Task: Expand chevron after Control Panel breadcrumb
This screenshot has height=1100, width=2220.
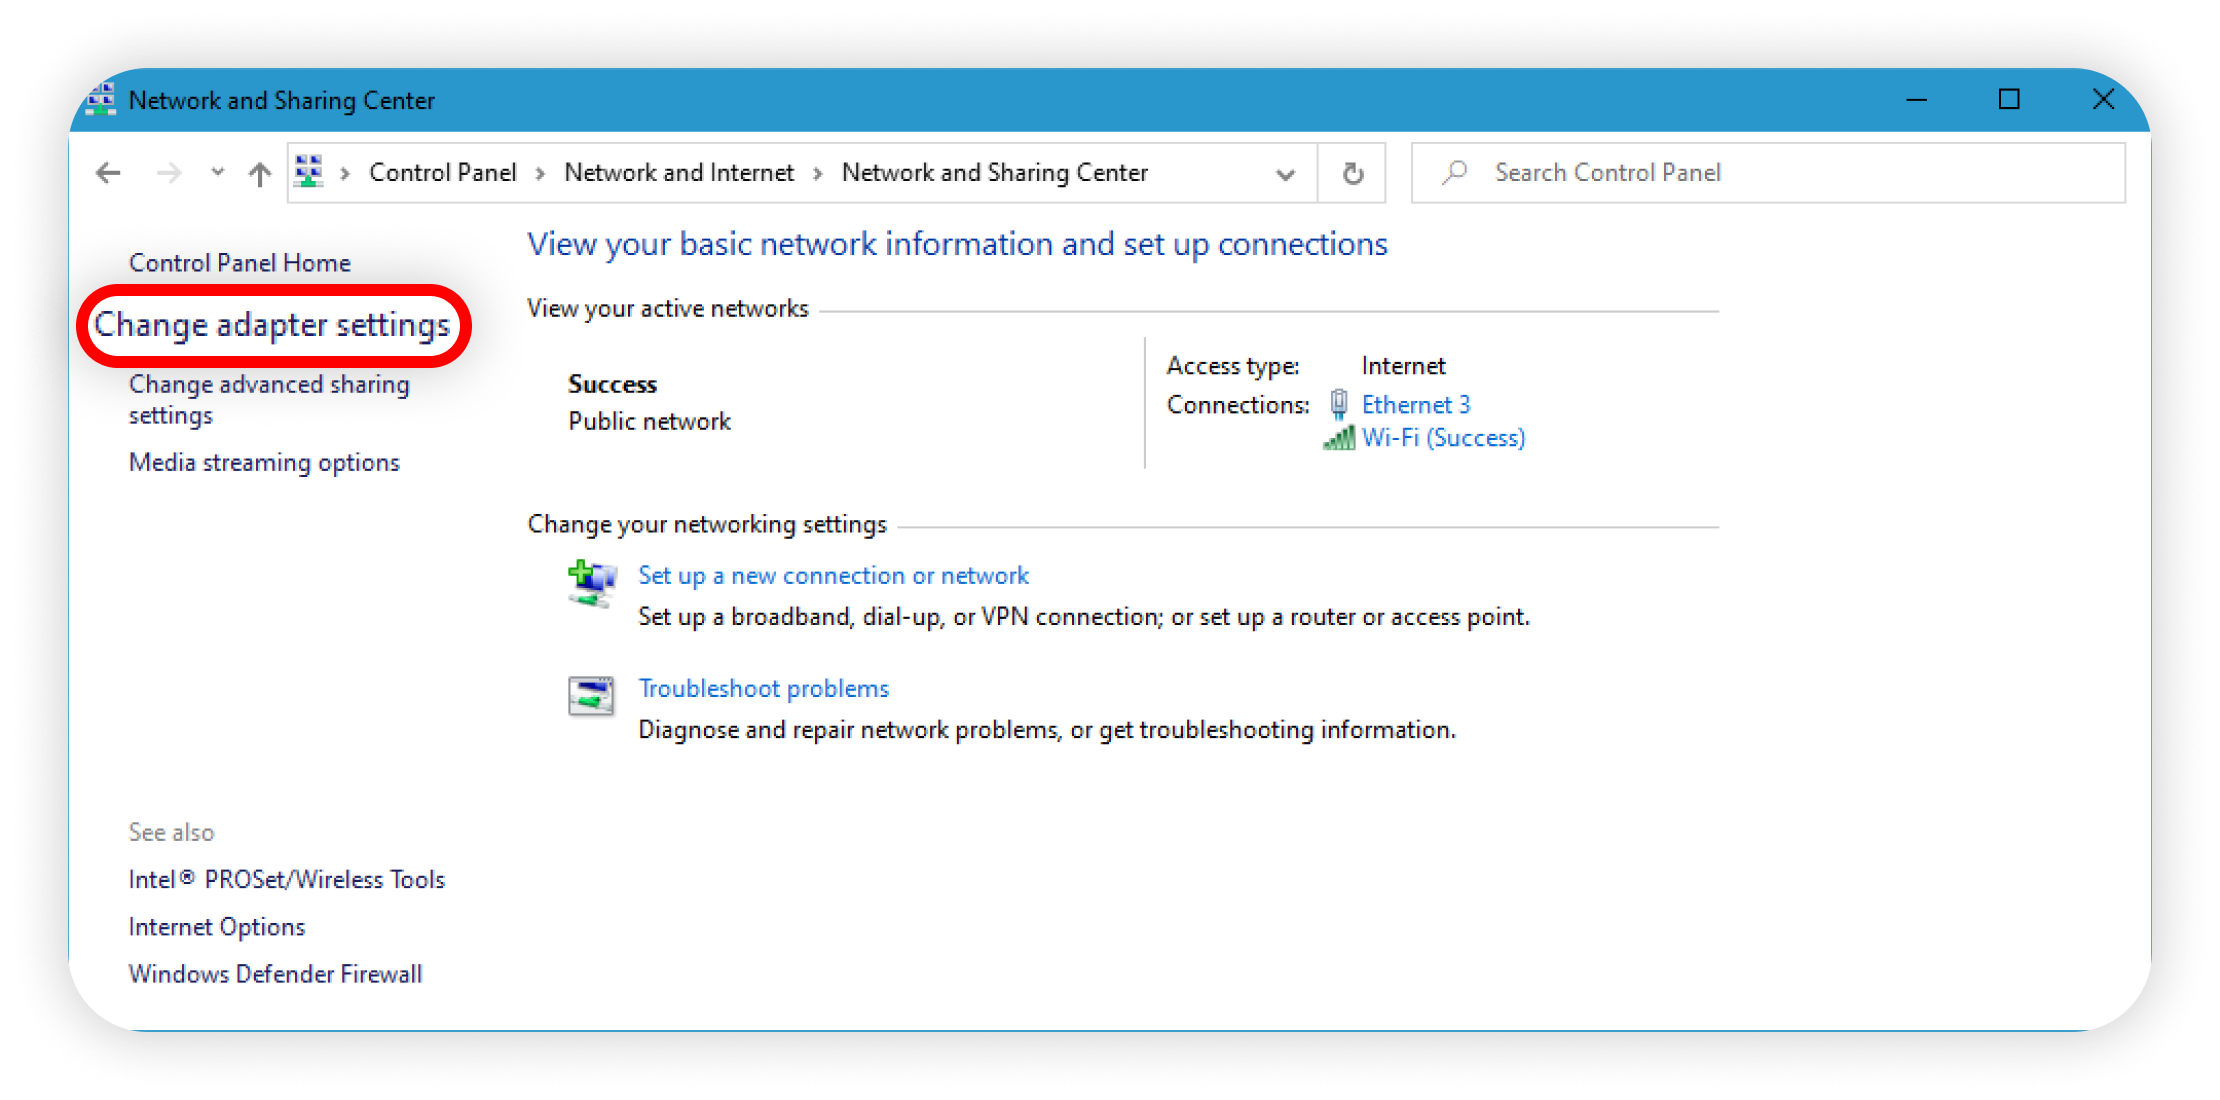Action: (x=540, y=173)
